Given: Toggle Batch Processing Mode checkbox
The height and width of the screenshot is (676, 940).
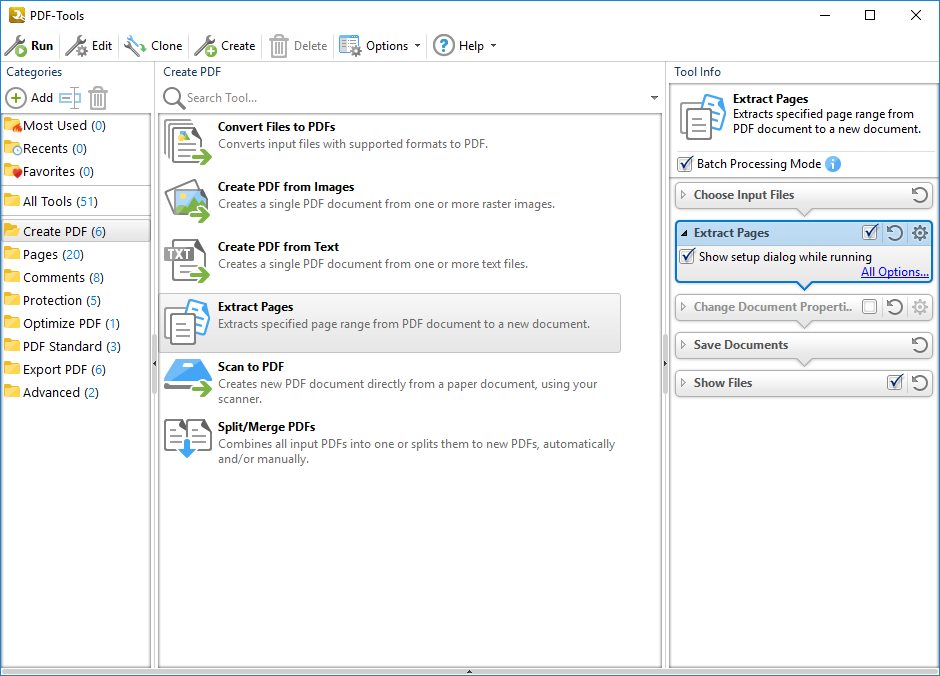Looking at the screenshot, I should tap(685, 164).
